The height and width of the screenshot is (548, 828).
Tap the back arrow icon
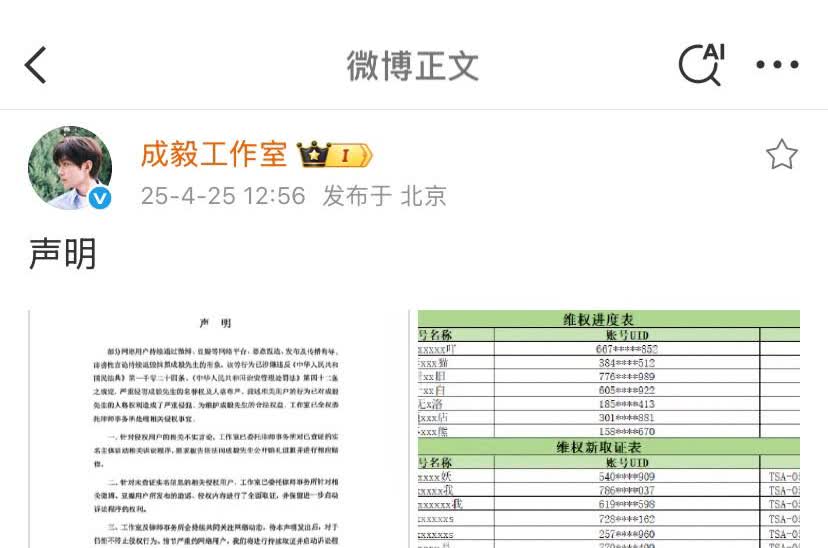point(36,65)
